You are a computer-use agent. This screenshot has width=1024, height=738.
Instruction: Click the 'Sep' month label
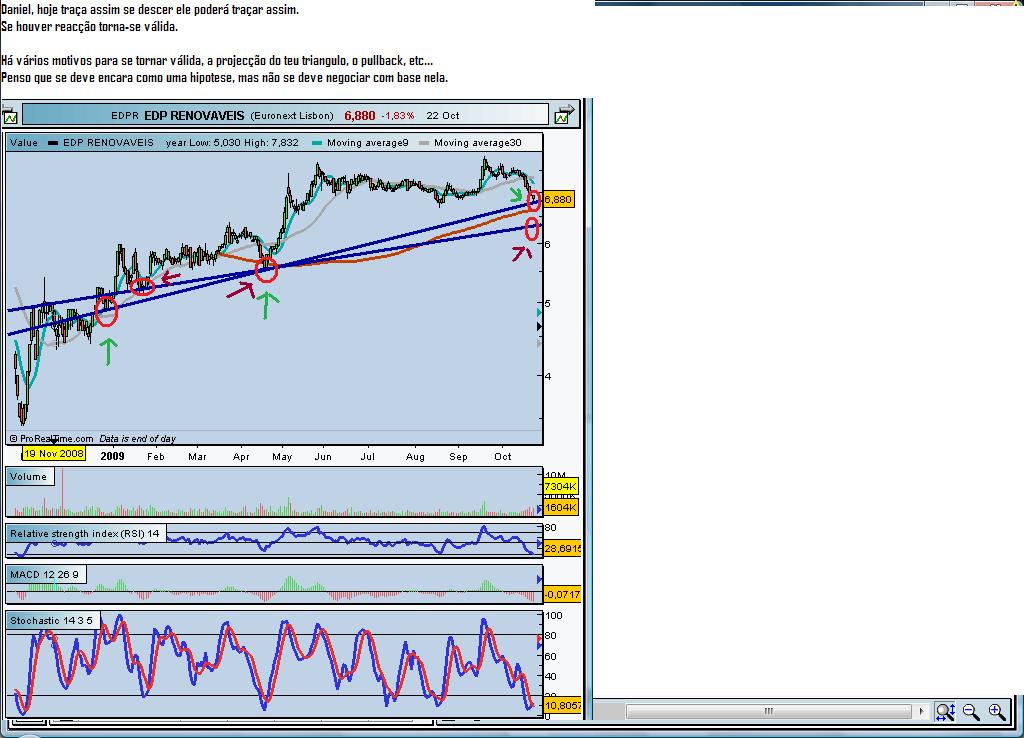[x=458, y=457]
